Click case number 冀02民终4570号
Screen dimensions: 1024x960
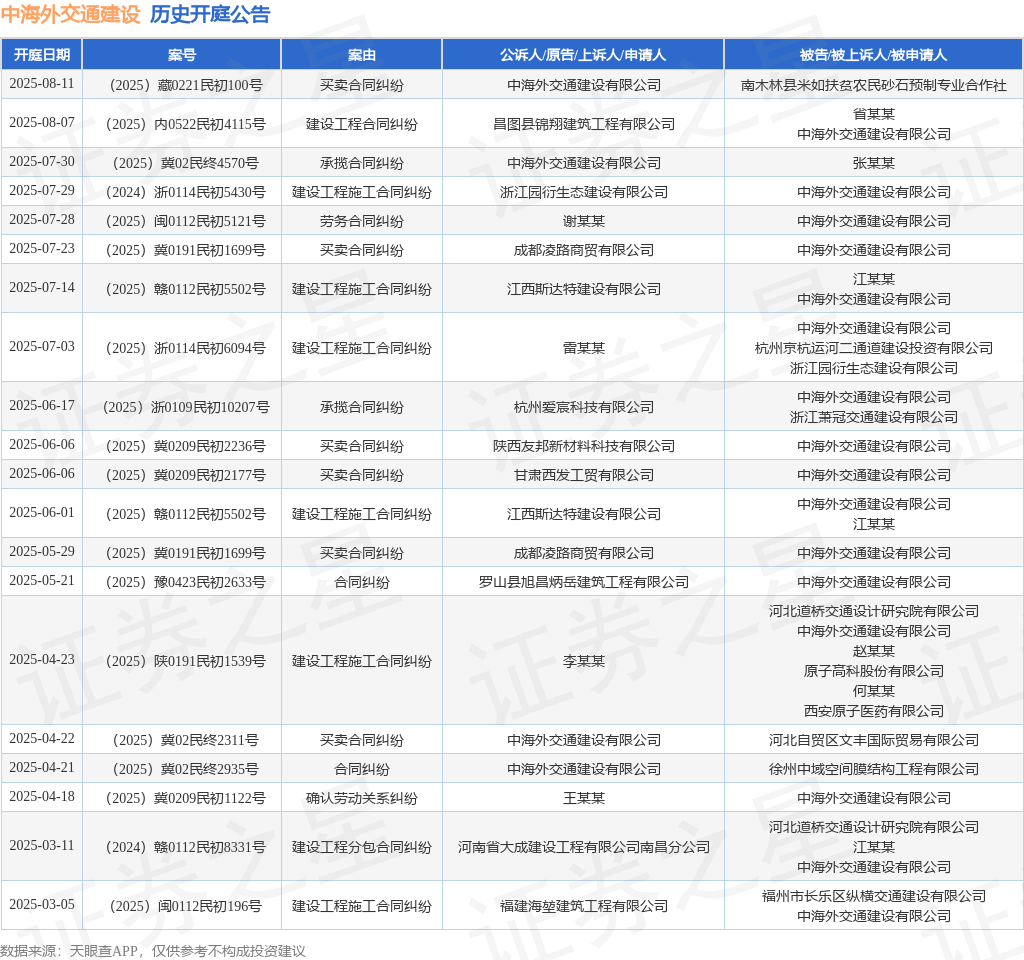[186, 163]
